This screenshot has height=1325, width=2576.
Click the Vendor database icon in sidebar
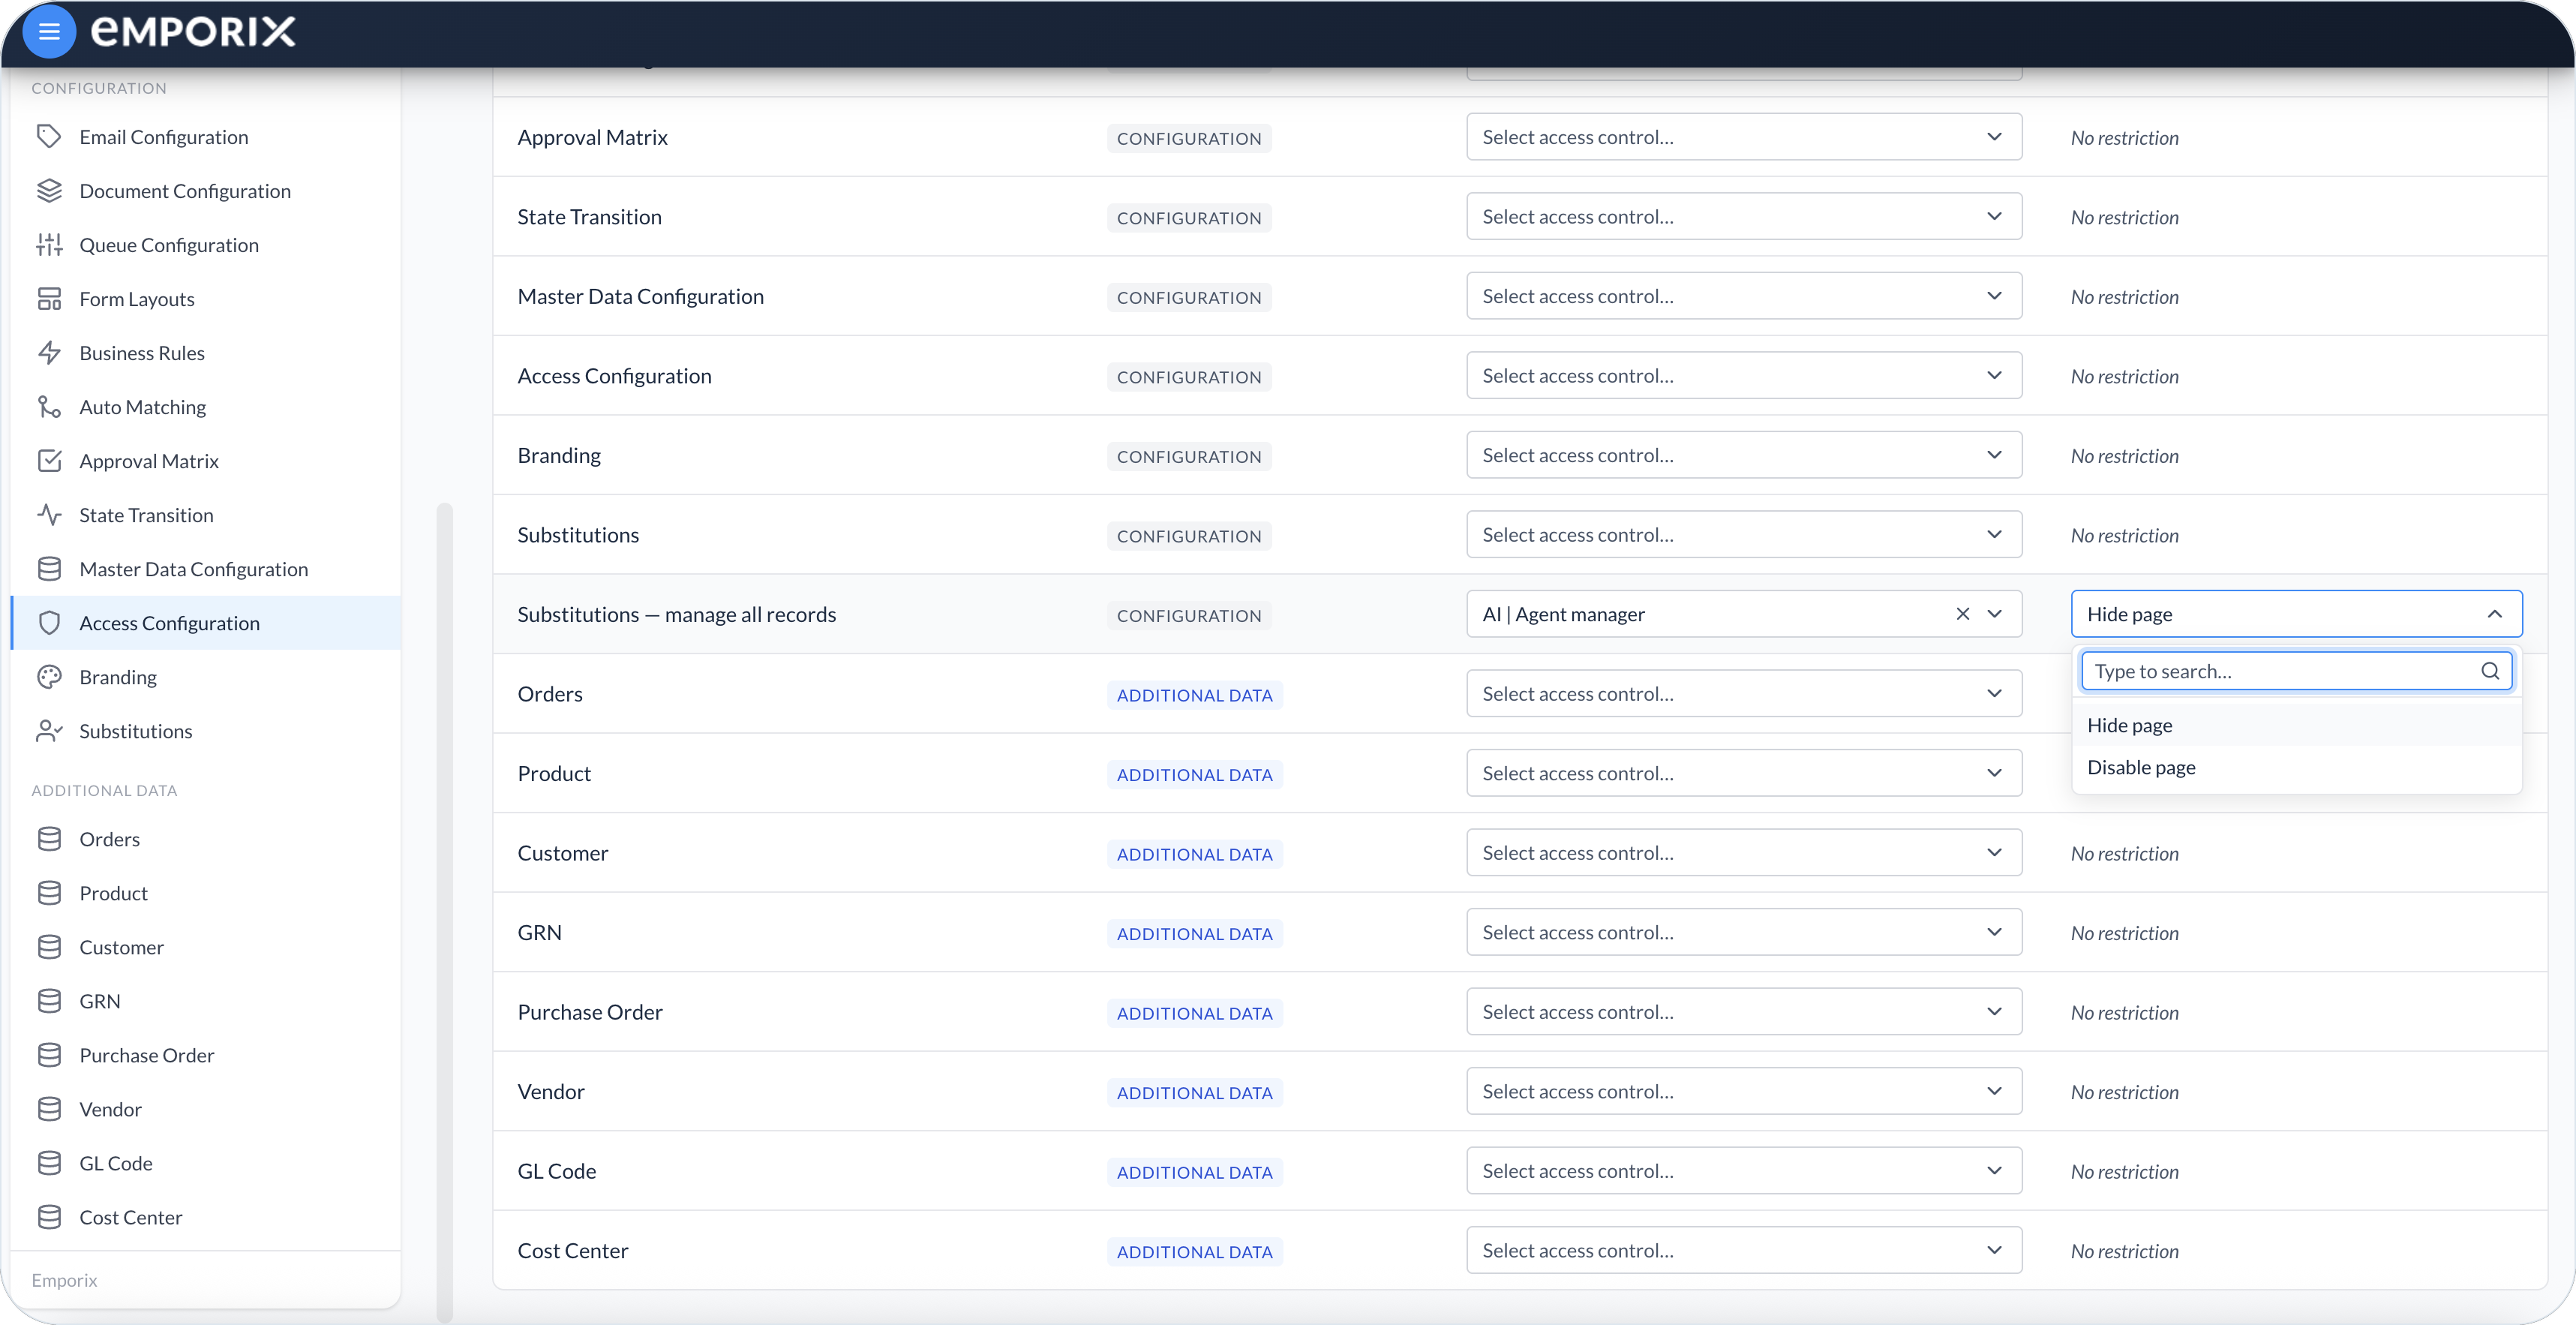(x=49, y=1108)
